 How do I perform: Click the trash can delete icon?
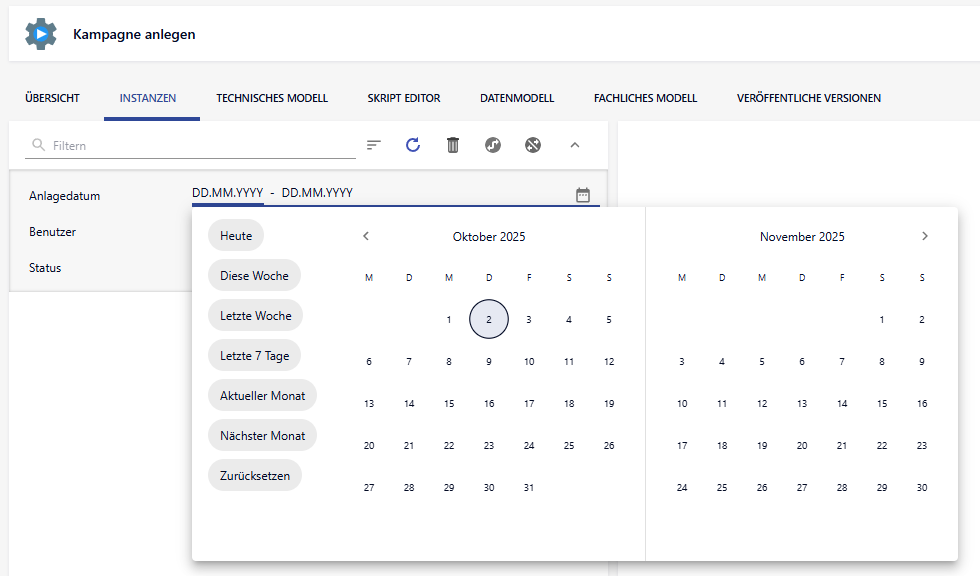coord(453,145)
